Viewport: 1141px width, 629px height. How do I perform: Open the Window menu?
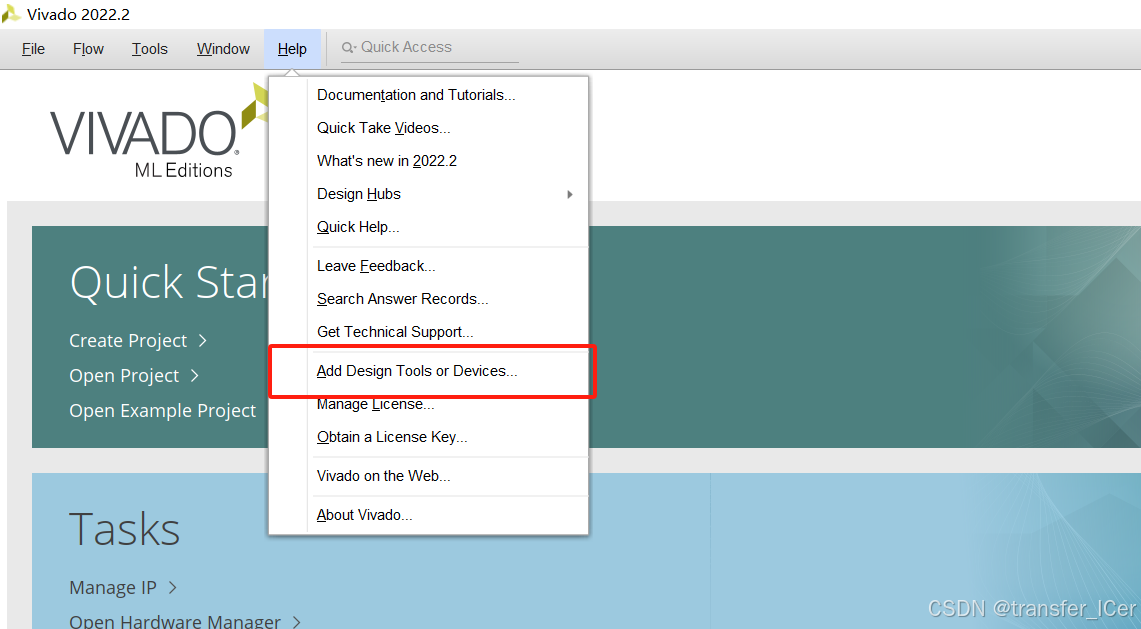[x=223, y=49]
